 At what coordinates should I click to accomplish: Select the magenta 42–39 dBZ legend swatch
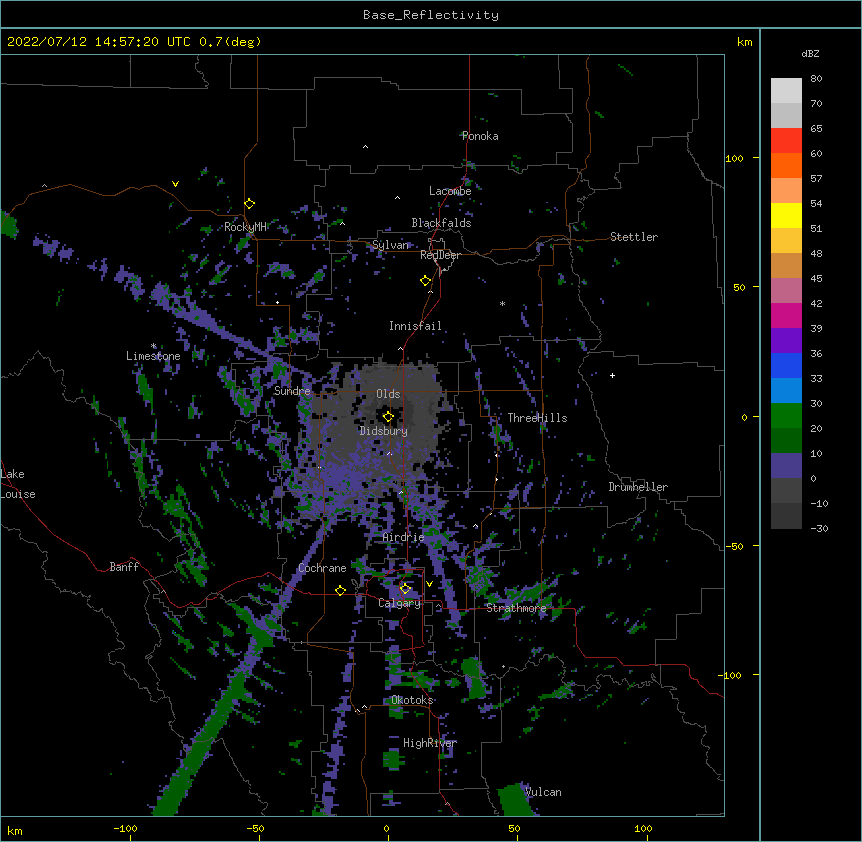786,315
